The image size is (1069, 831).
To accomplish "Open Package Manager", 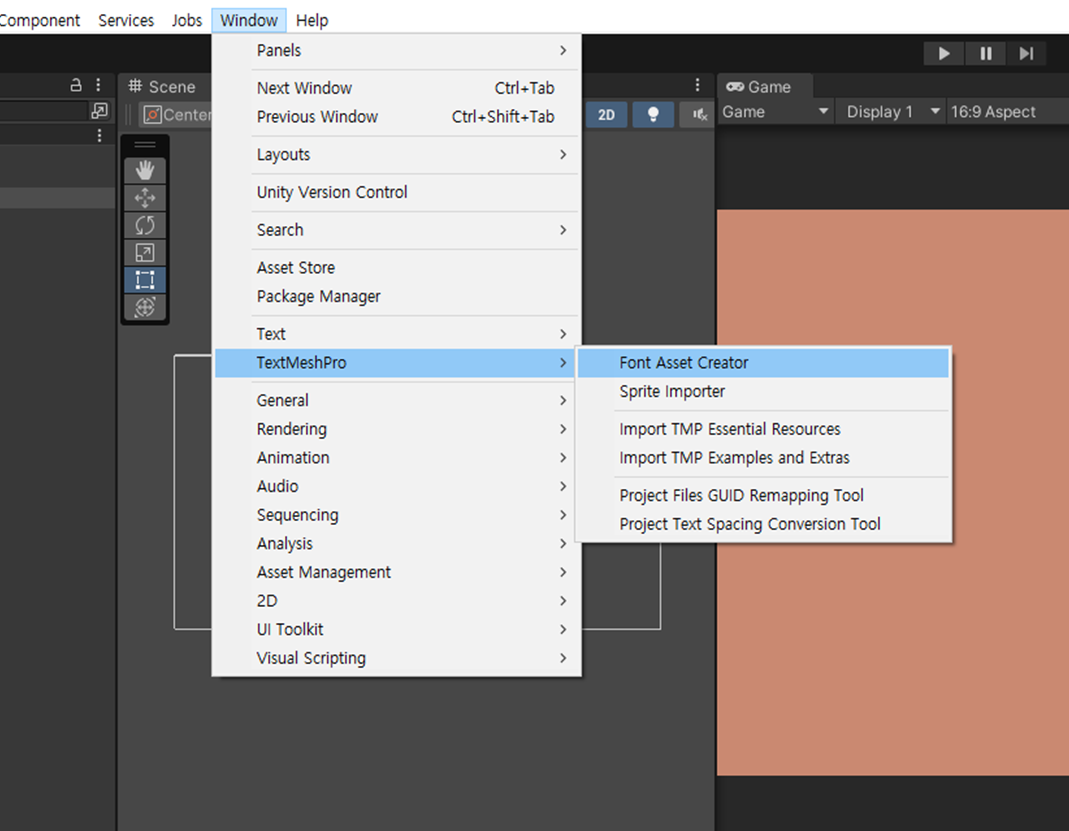I will coord(397,297).
